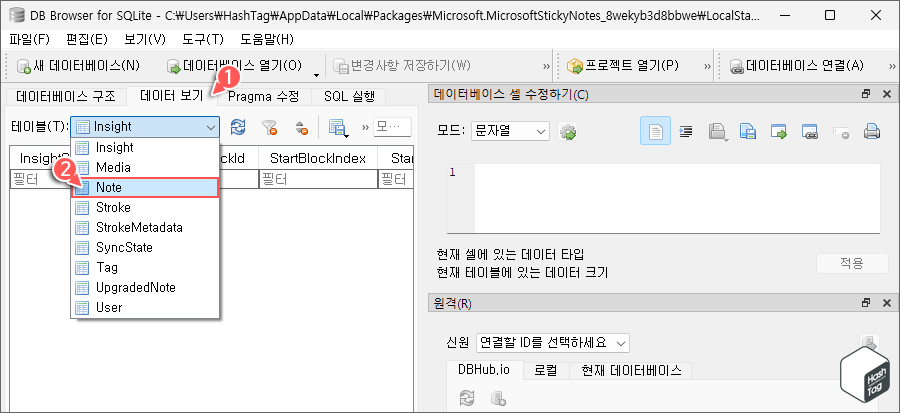Open the 보기(V) menu
The image size is (900, 413).
145,40
